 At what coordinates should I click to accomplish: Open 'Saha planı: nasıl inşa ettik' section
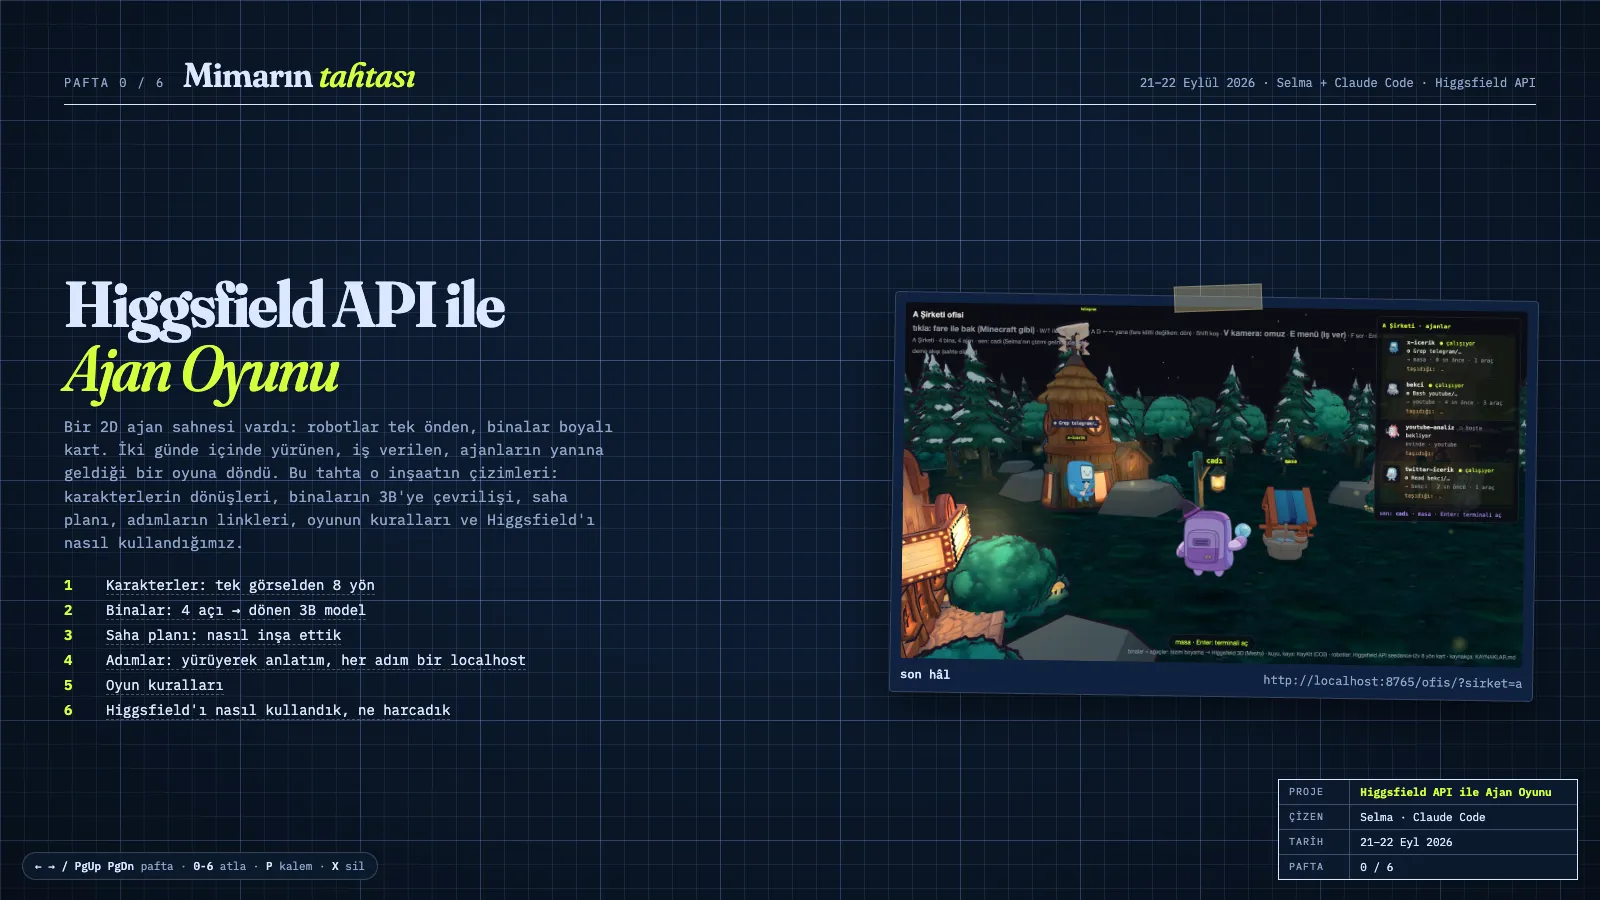coord(224,635)
